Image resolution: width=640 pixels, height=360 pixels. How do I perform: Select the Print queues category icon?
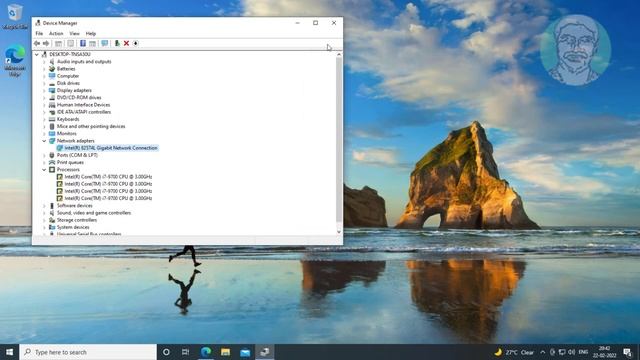(x=52, y=162)
